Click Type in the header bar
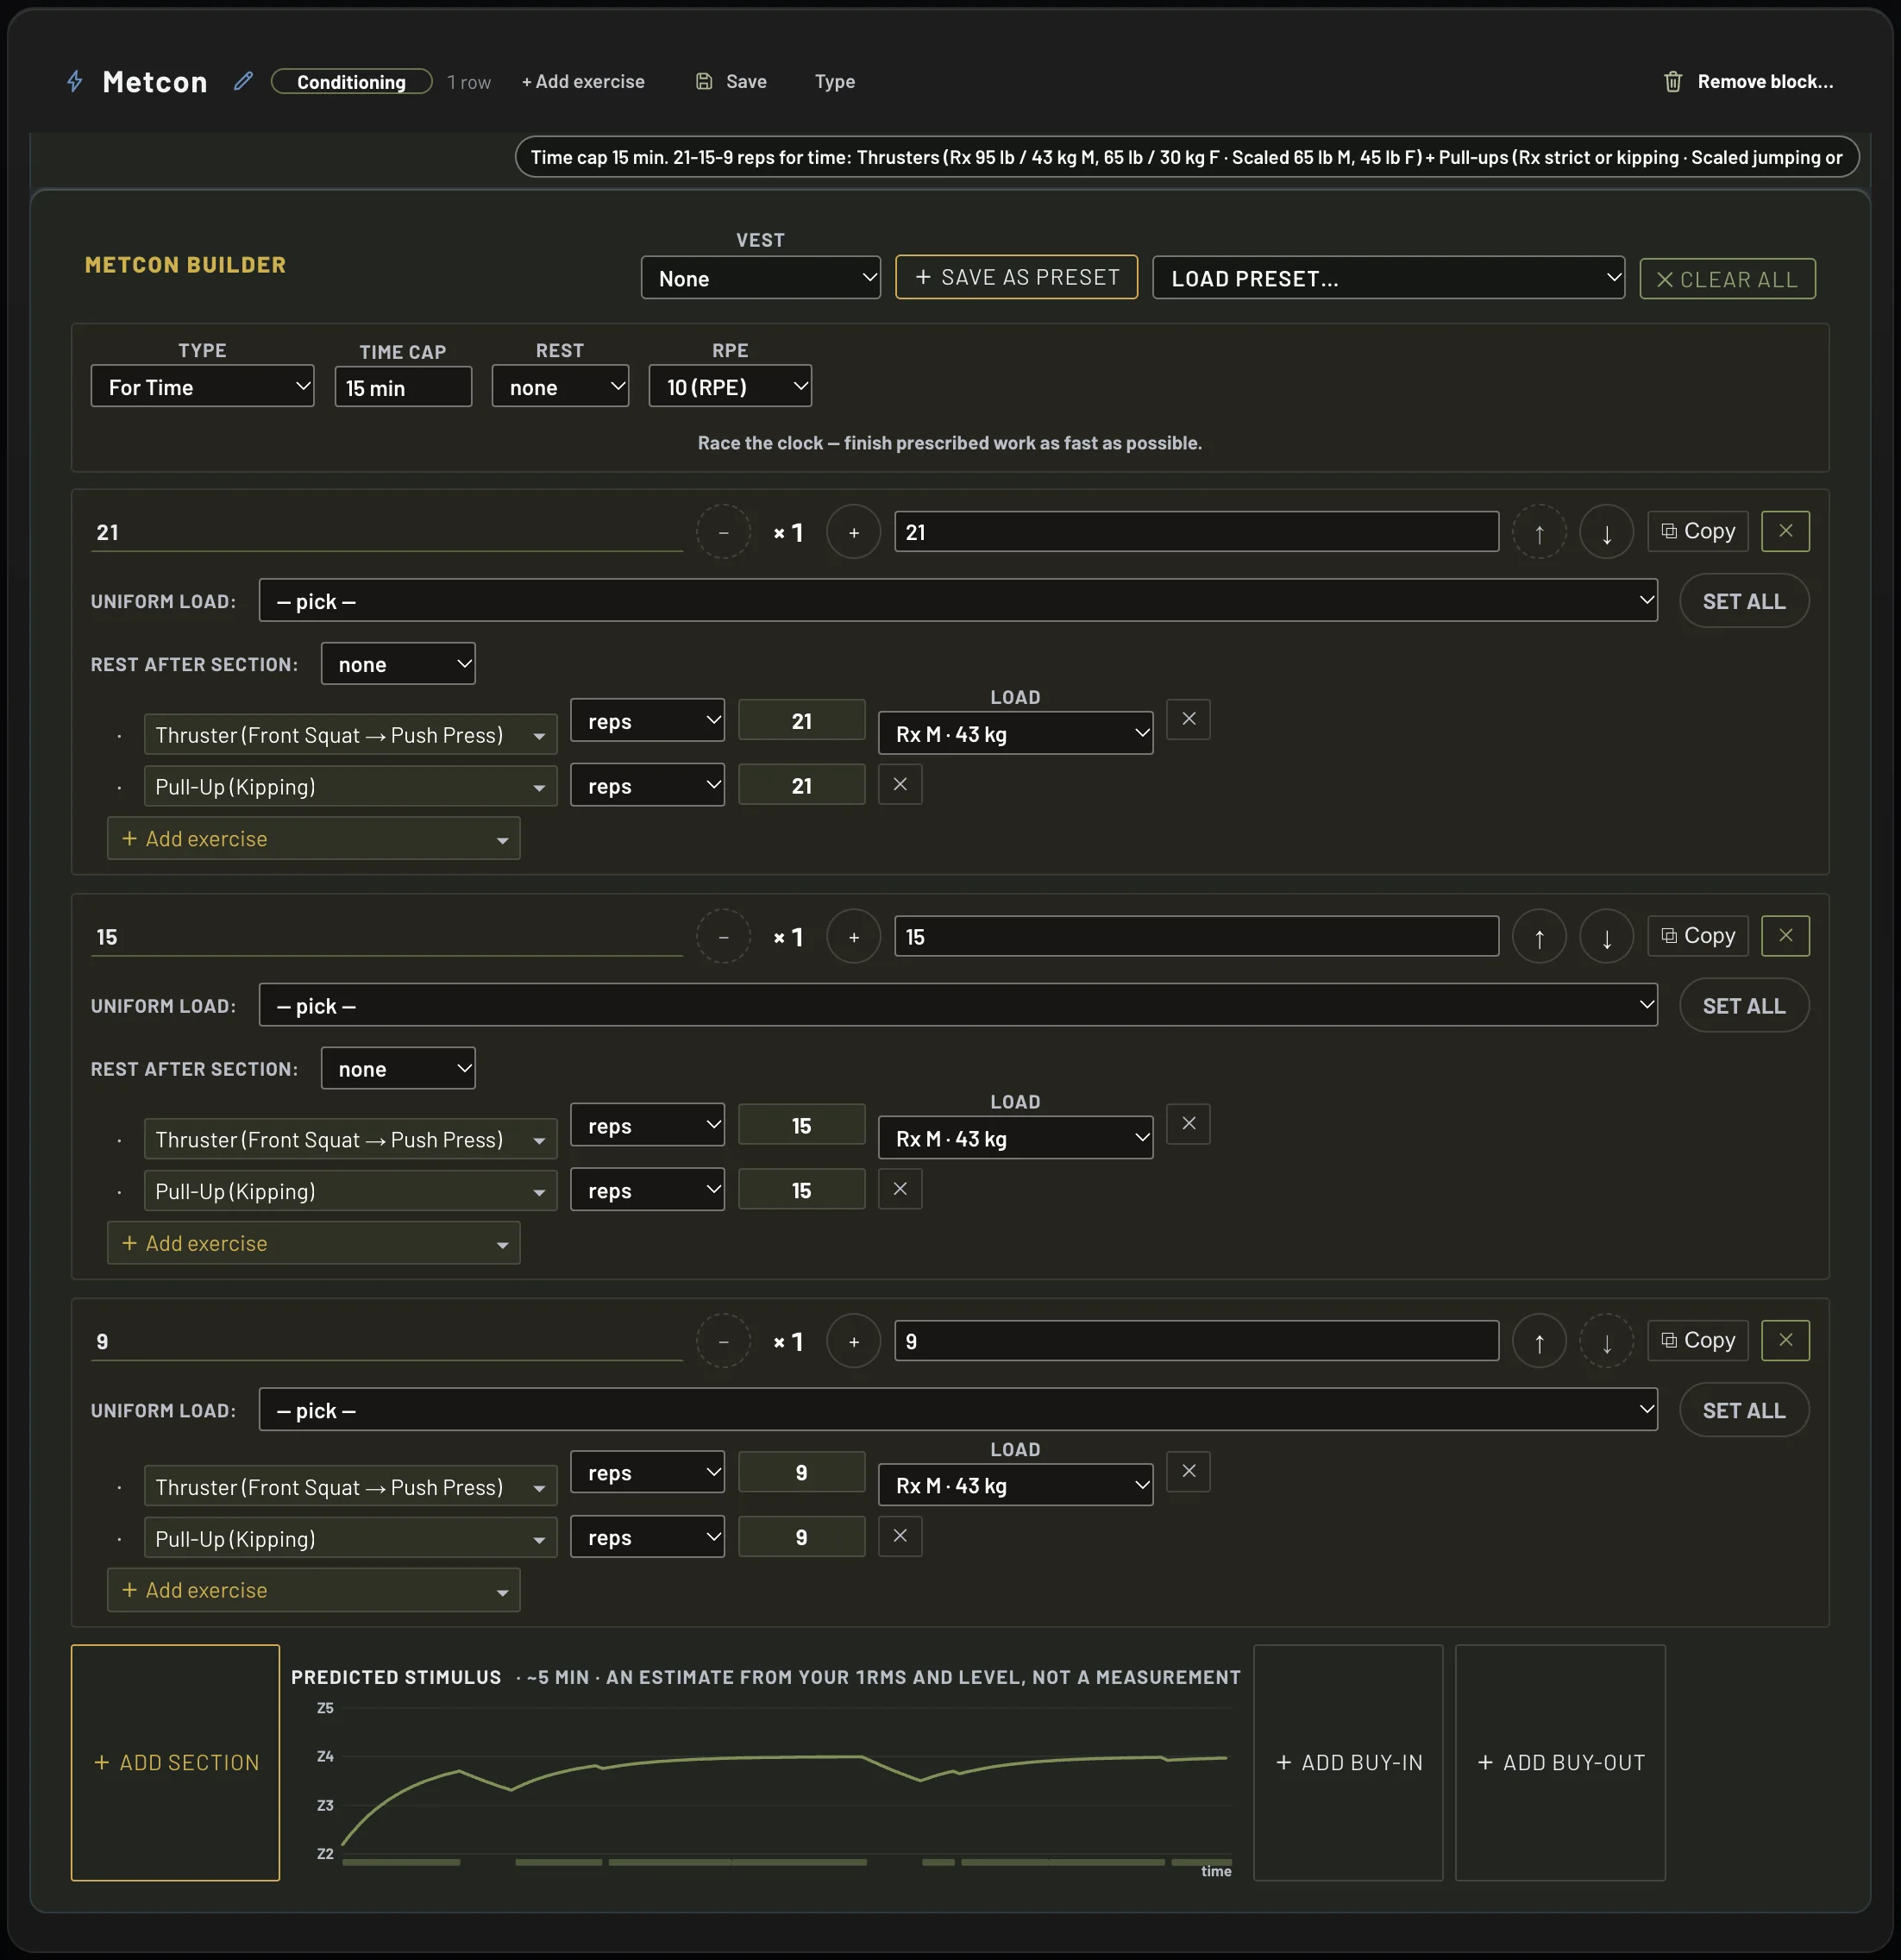The height and width of the screenshot is (1960, 1901). [x=834, y=82]
